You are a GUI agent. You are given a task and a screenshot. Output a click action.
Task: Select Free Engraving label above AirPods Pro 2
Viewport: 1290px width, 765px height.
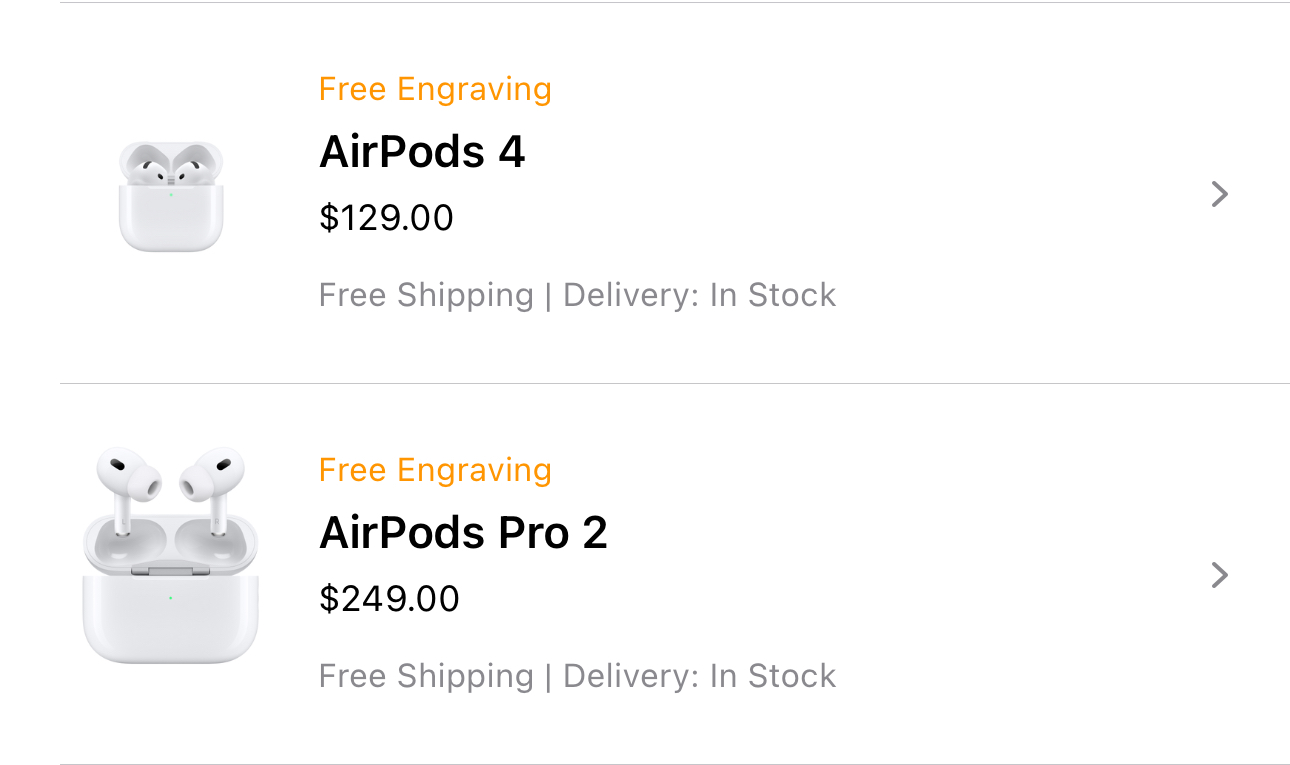435,470
